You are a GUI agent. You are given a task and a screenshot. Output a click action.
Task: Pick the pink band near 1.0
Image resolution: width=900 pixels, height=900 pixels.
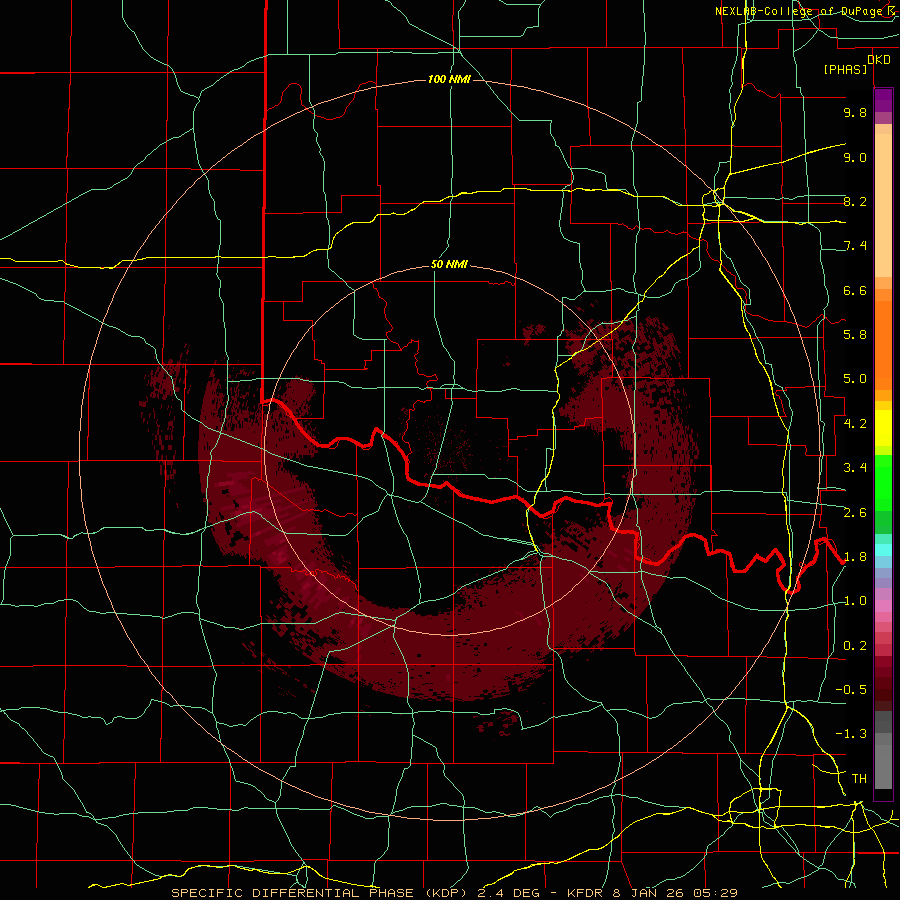(883, 605)
